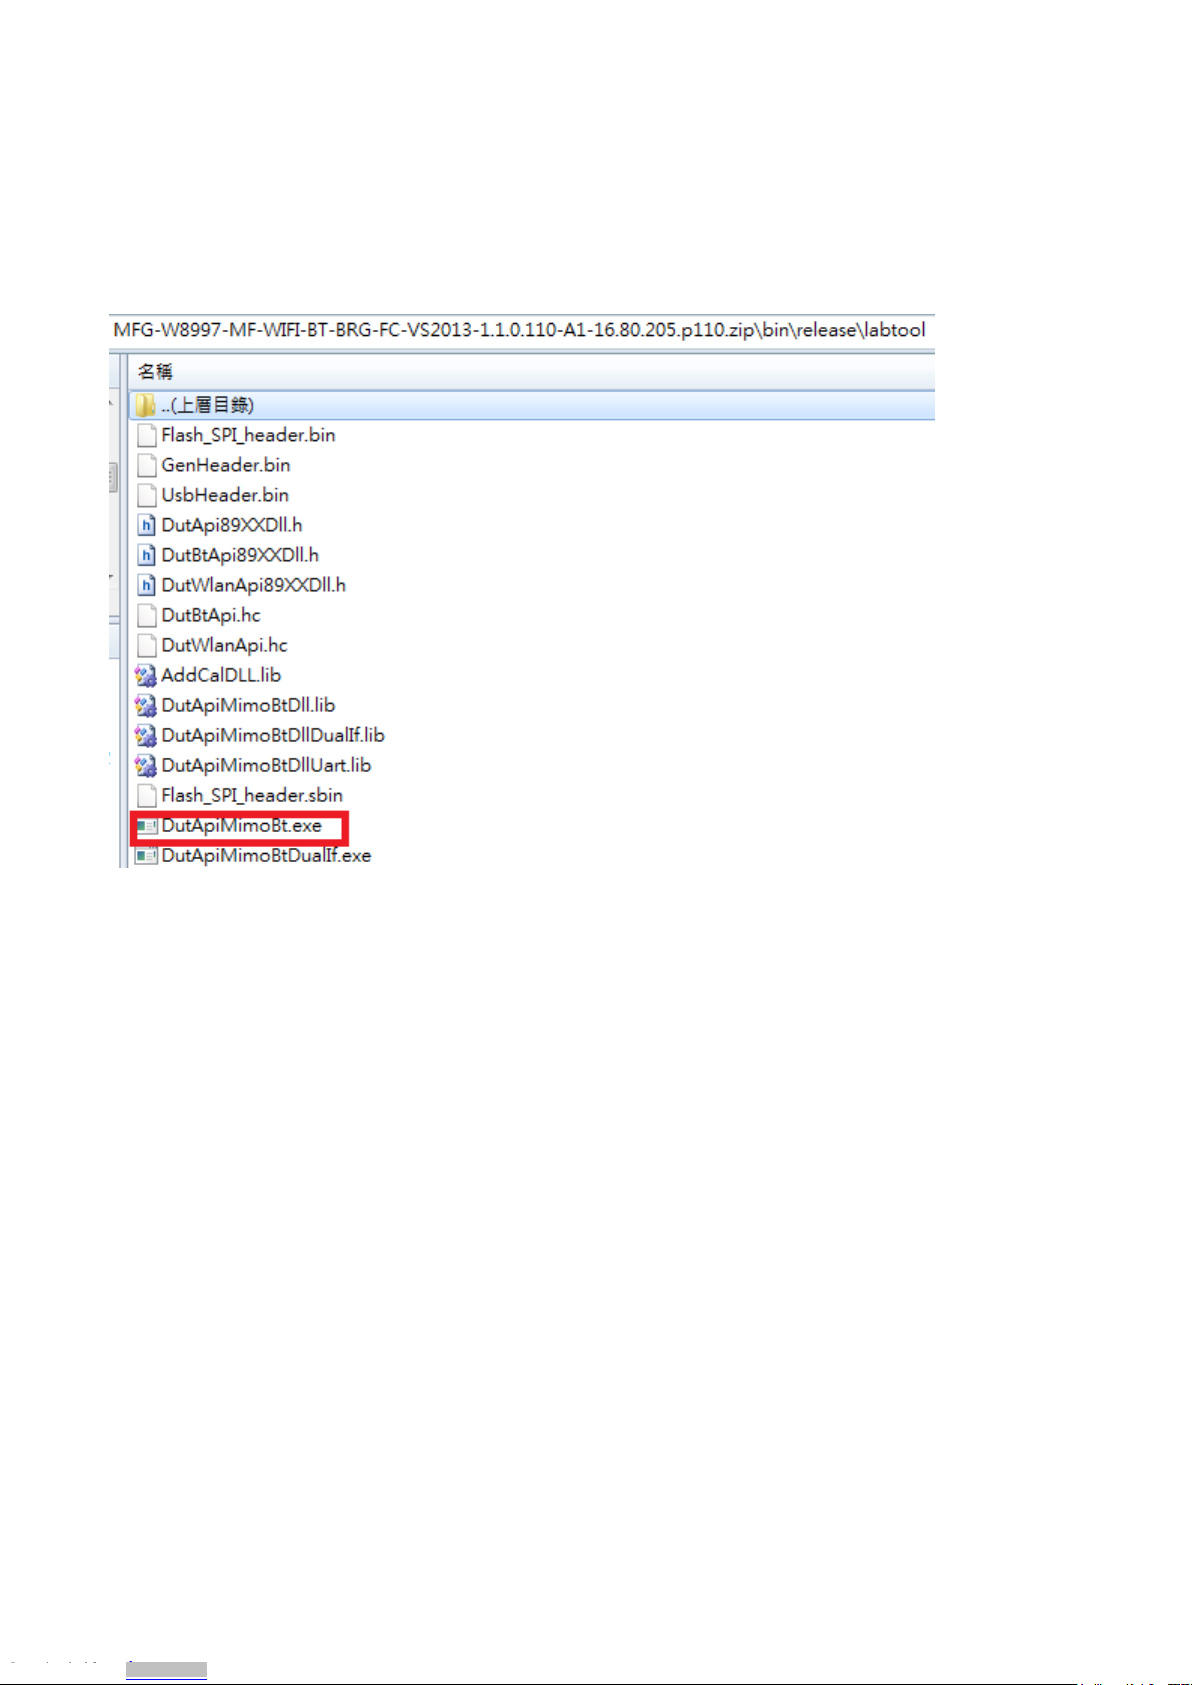This screenshot has height=1685, width=1192.
Task: Click the DutWlanApi.hc file icon
Action: click(x=146, y=645)
